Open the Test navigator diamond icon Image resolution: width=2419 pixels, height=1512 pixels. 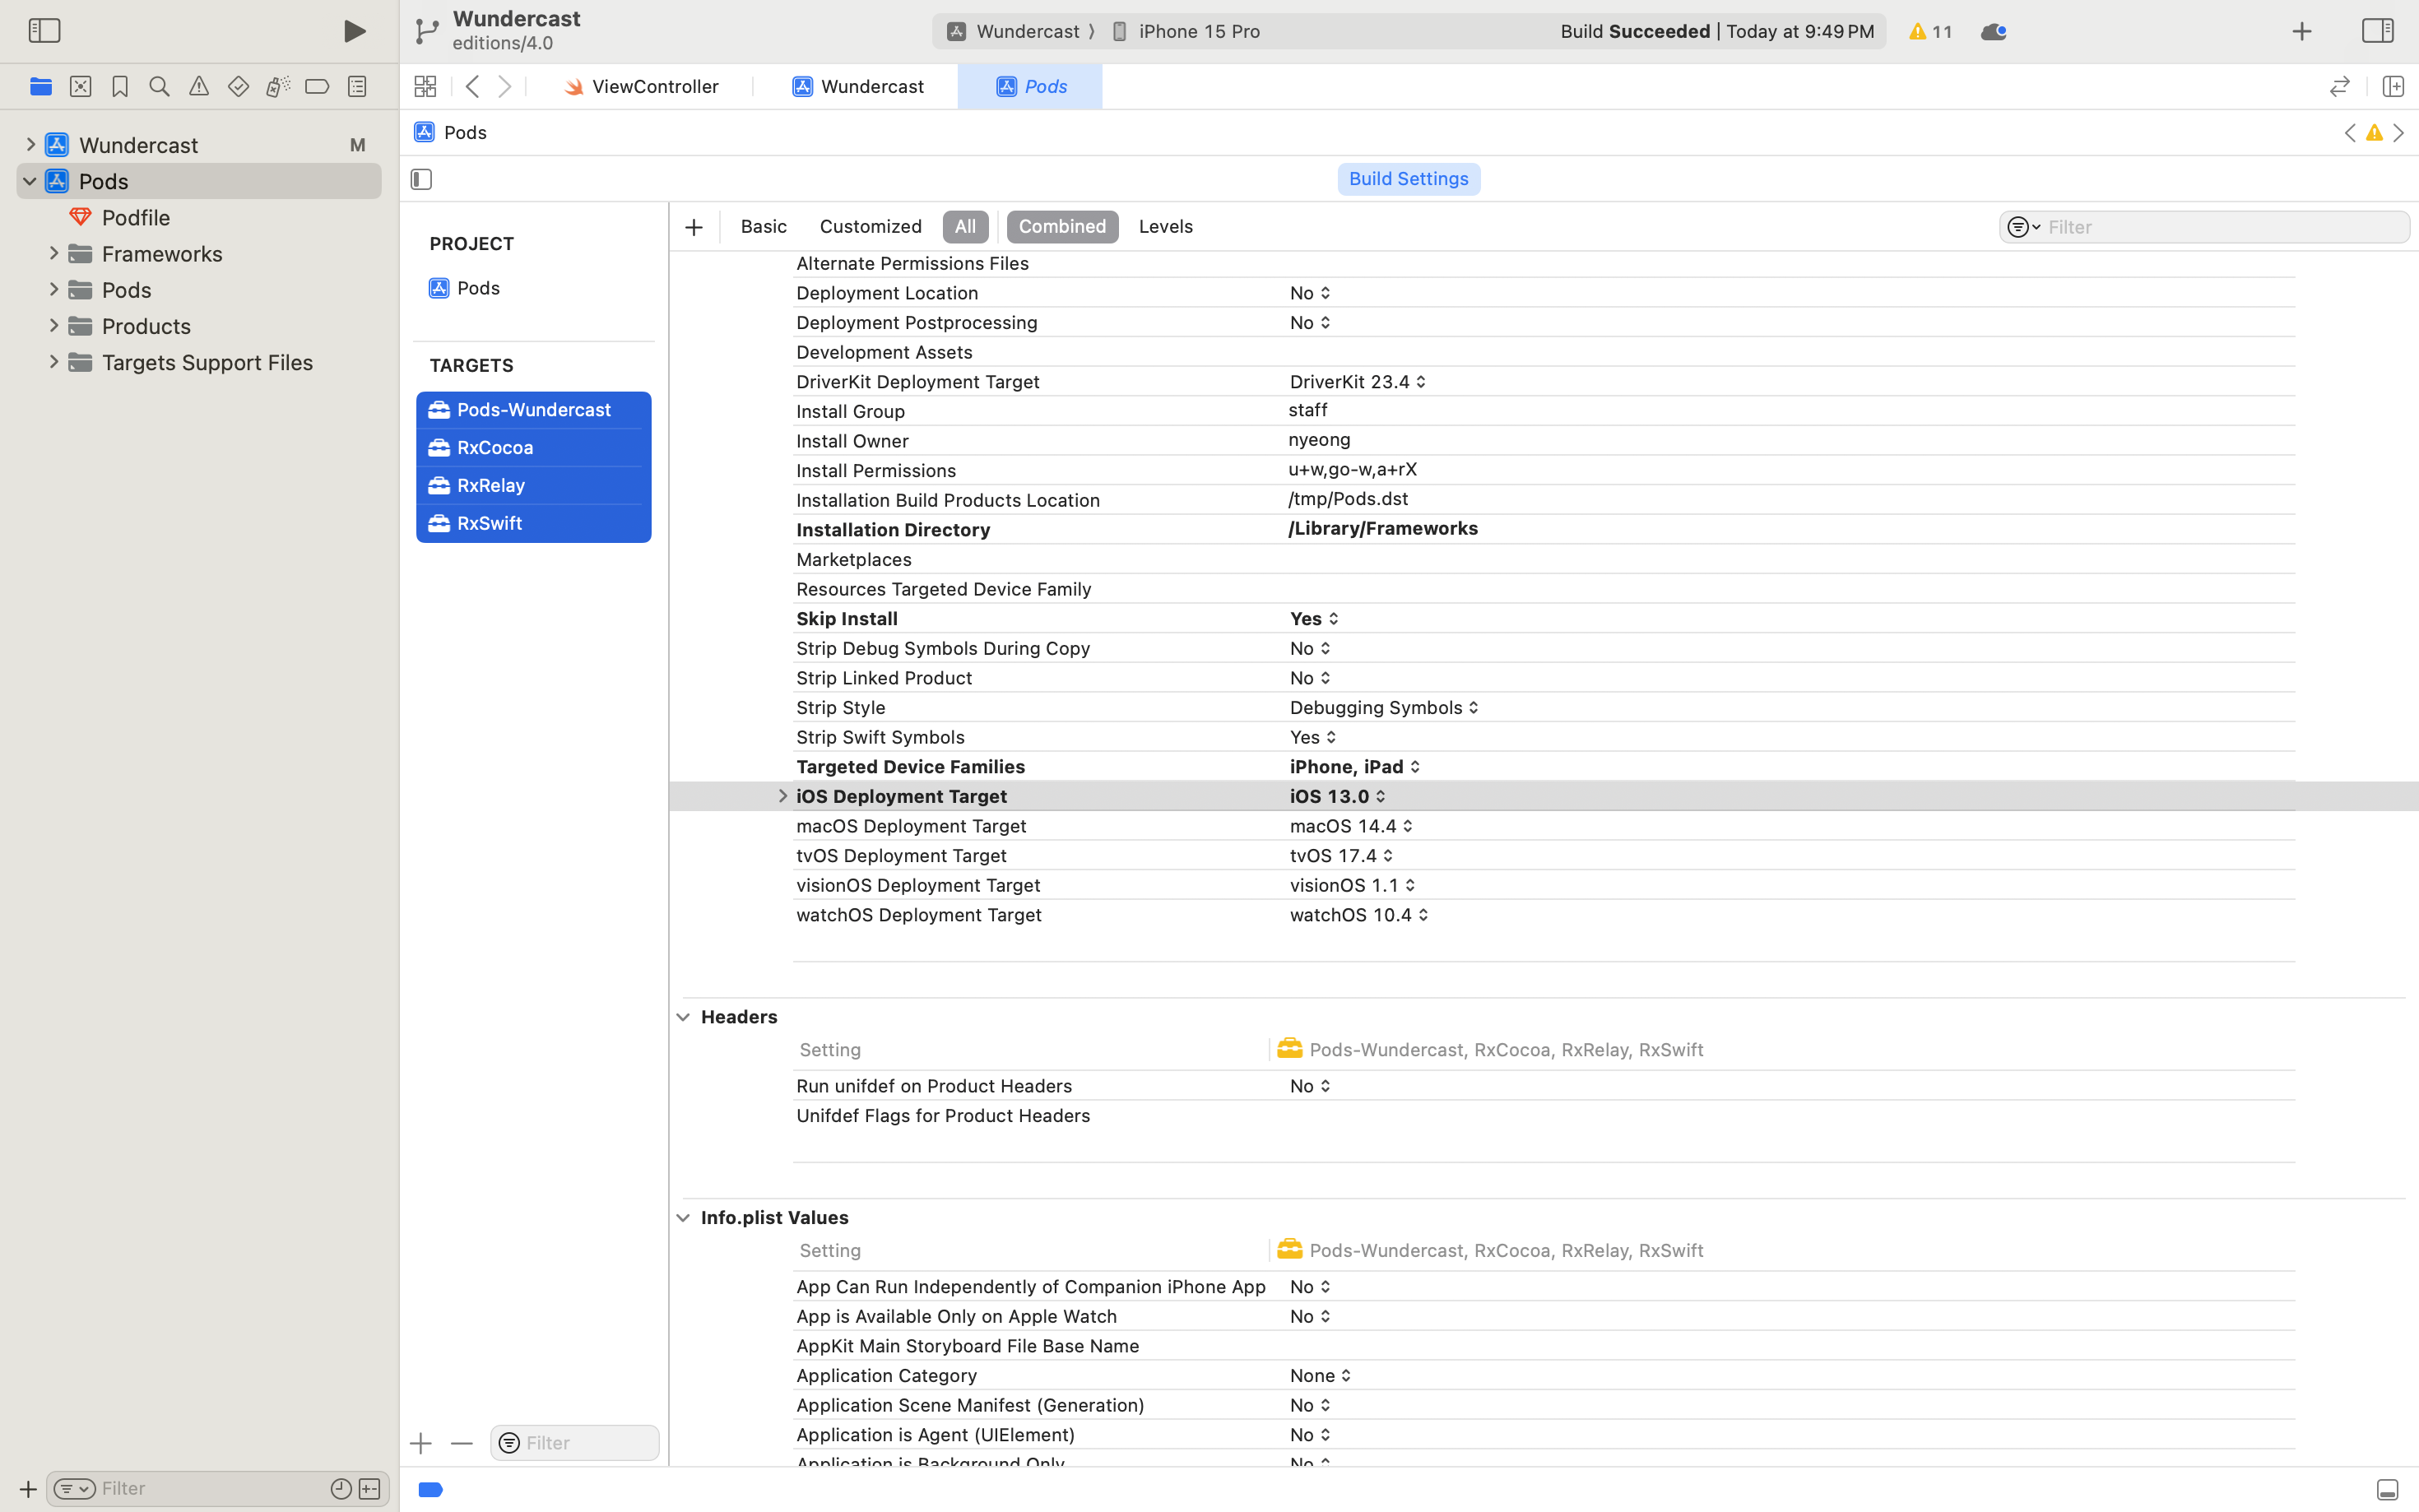click(238, 87)
